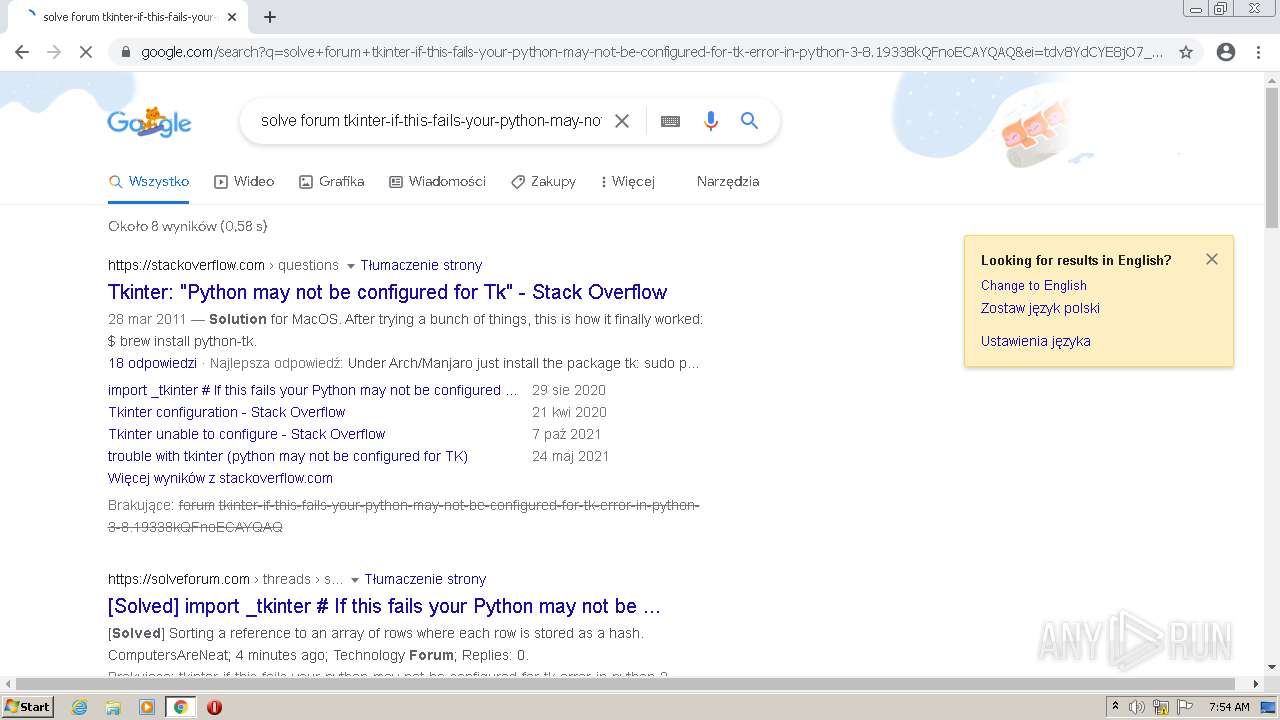Show hidden system tray icons
The image size is (1280, 720).
point(1115,707)
